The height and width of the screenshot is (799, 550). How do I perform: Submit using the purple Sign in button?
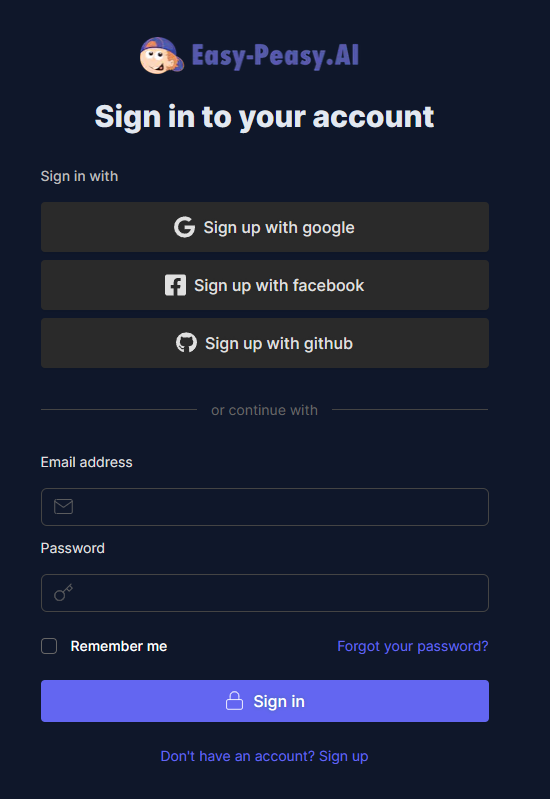click(265, 701)
